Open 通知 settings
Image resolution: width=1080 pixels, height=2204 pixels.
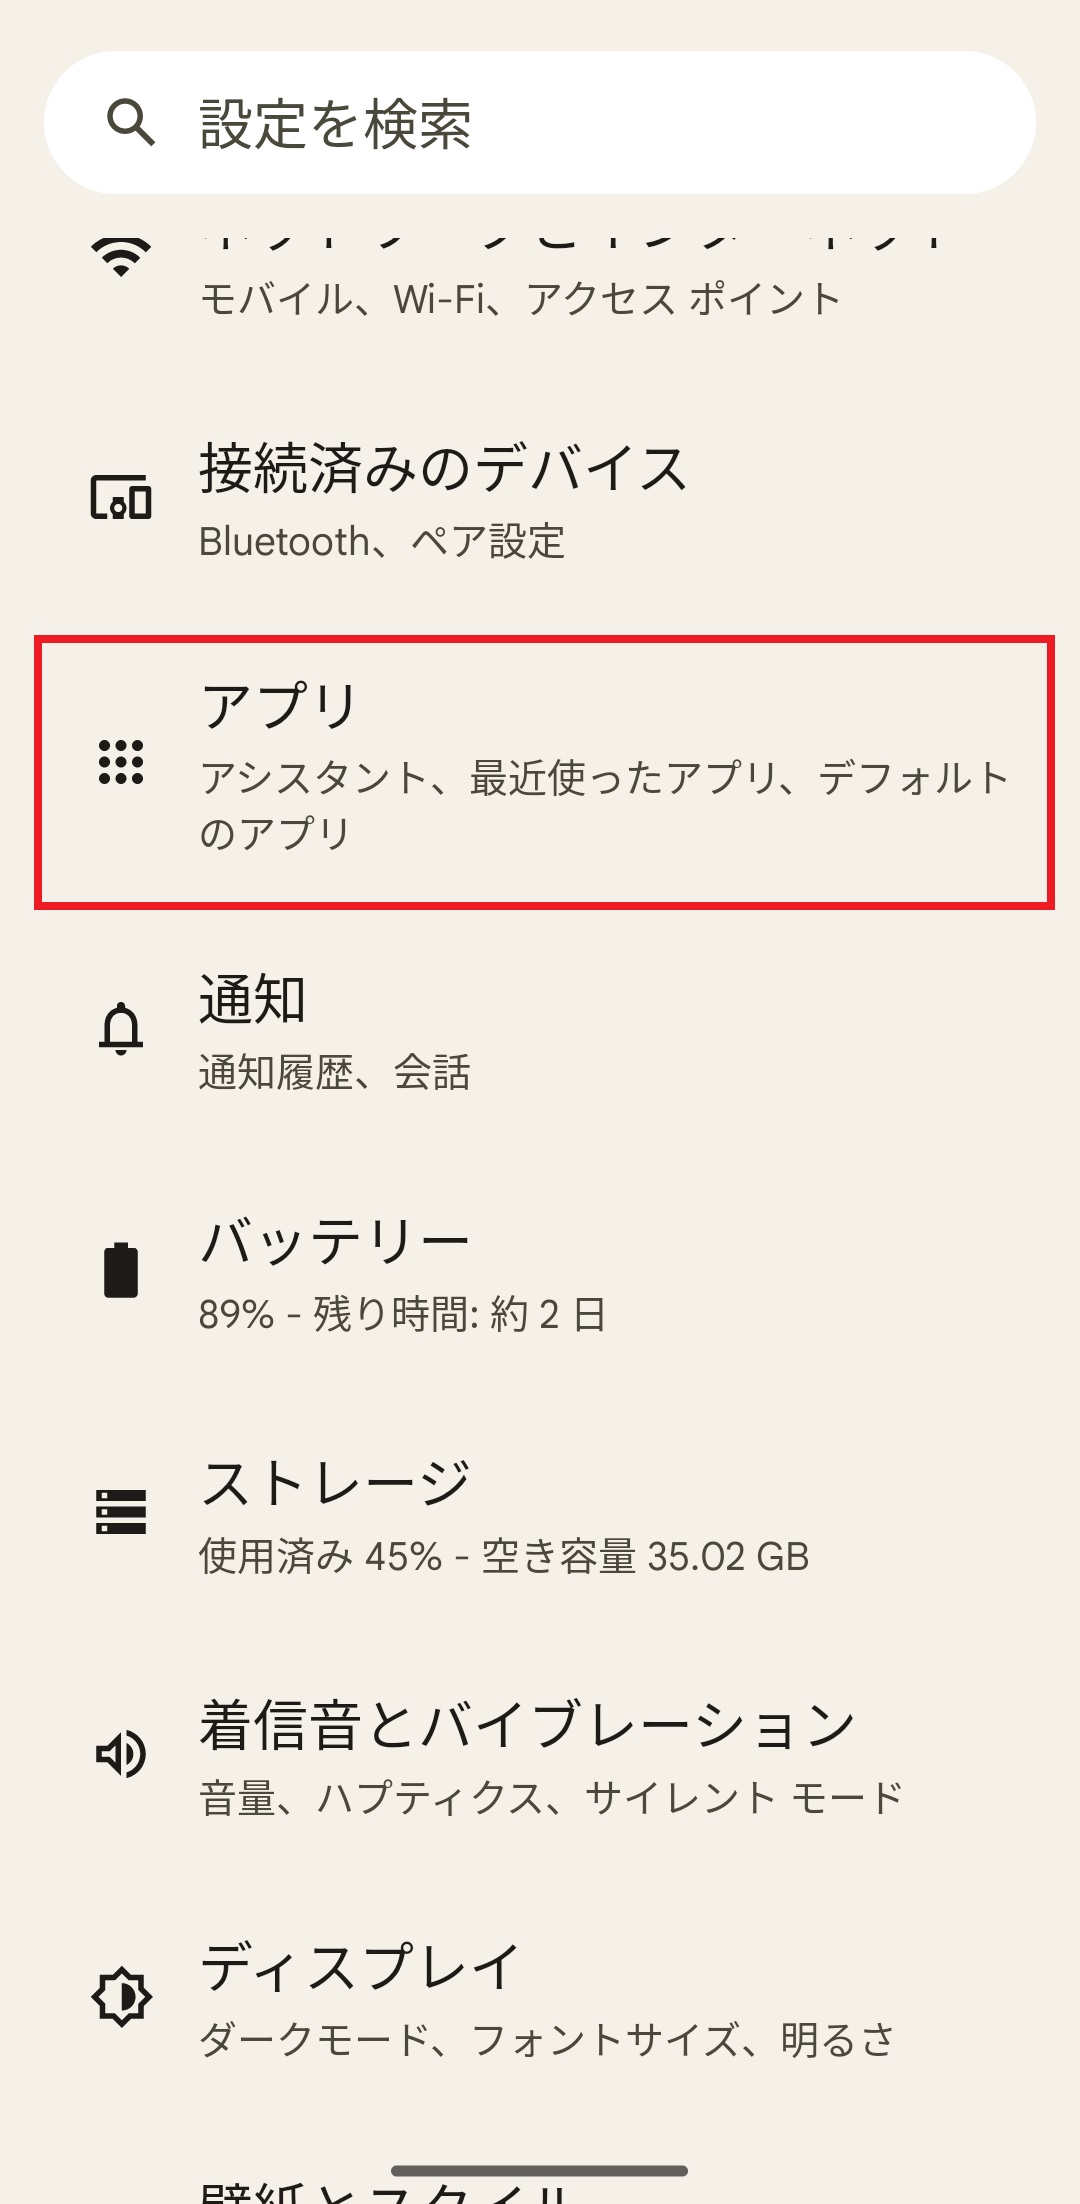tap(252, 999)
